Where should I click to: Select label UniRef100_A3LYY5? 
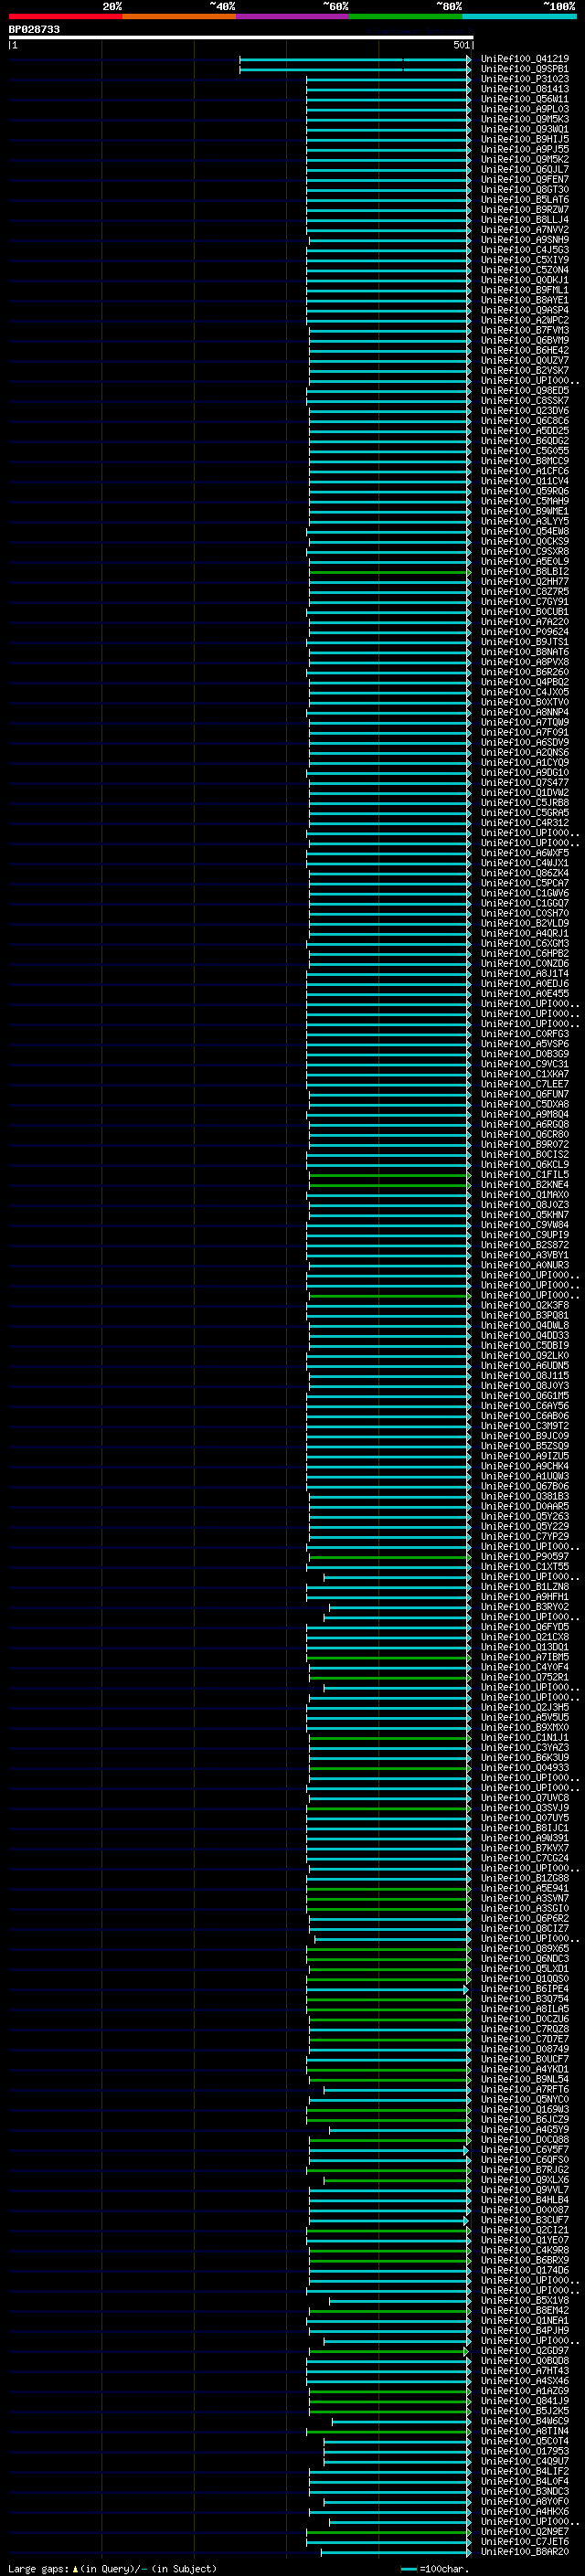525,521
